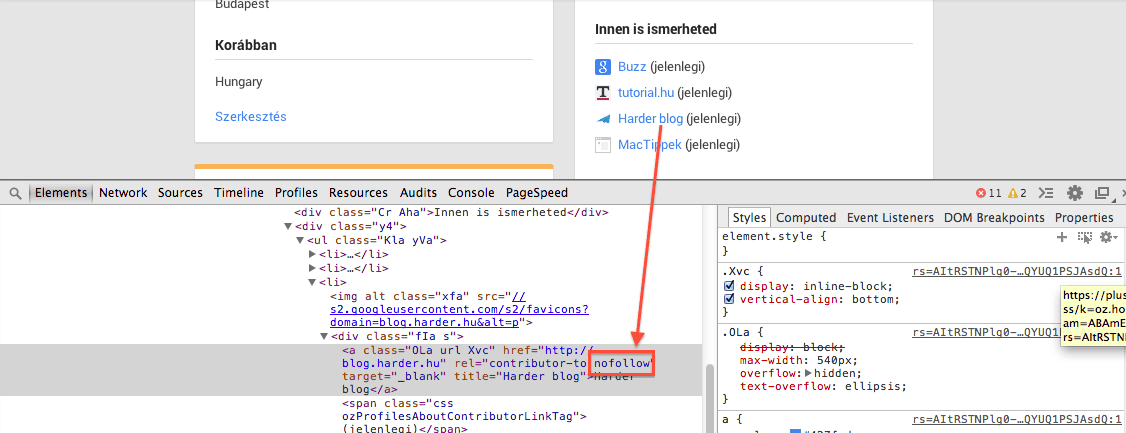The image size is (1126, 433).
Task: Open Styles pane gear dropdown
Action: [x=1108, y=237]
